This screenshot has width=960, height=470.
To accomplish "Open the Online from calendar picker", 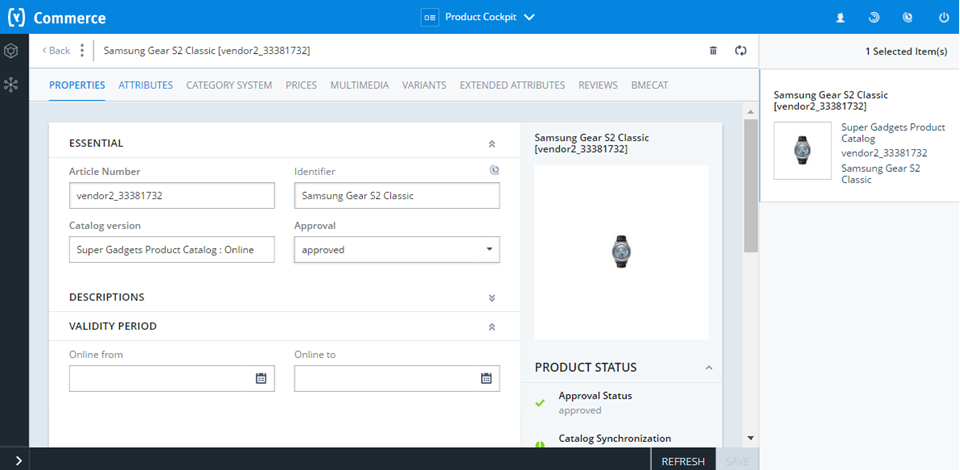I will (261, 378).
